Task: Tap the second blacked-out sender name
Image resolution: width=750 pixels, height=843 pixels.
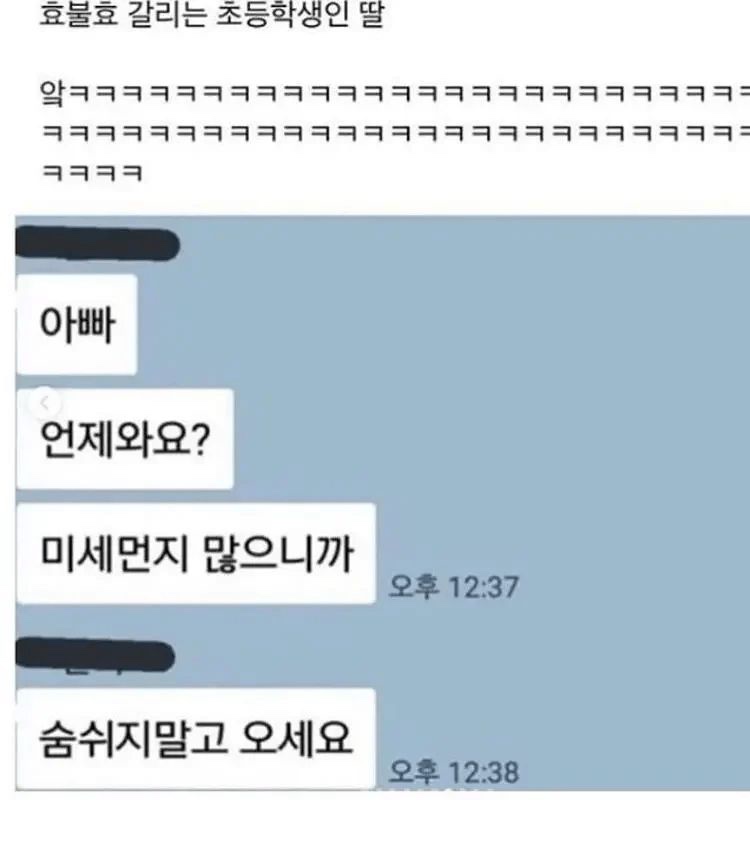Action: [95, 656]
